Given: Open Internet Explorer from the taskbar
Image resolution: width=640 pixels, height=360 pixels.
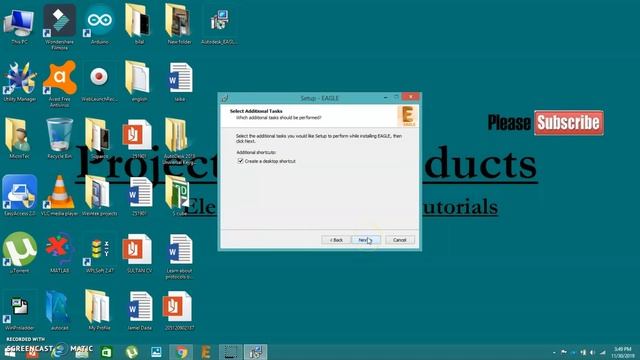Looking at the screenshot, I should click(x=60, y=351).
